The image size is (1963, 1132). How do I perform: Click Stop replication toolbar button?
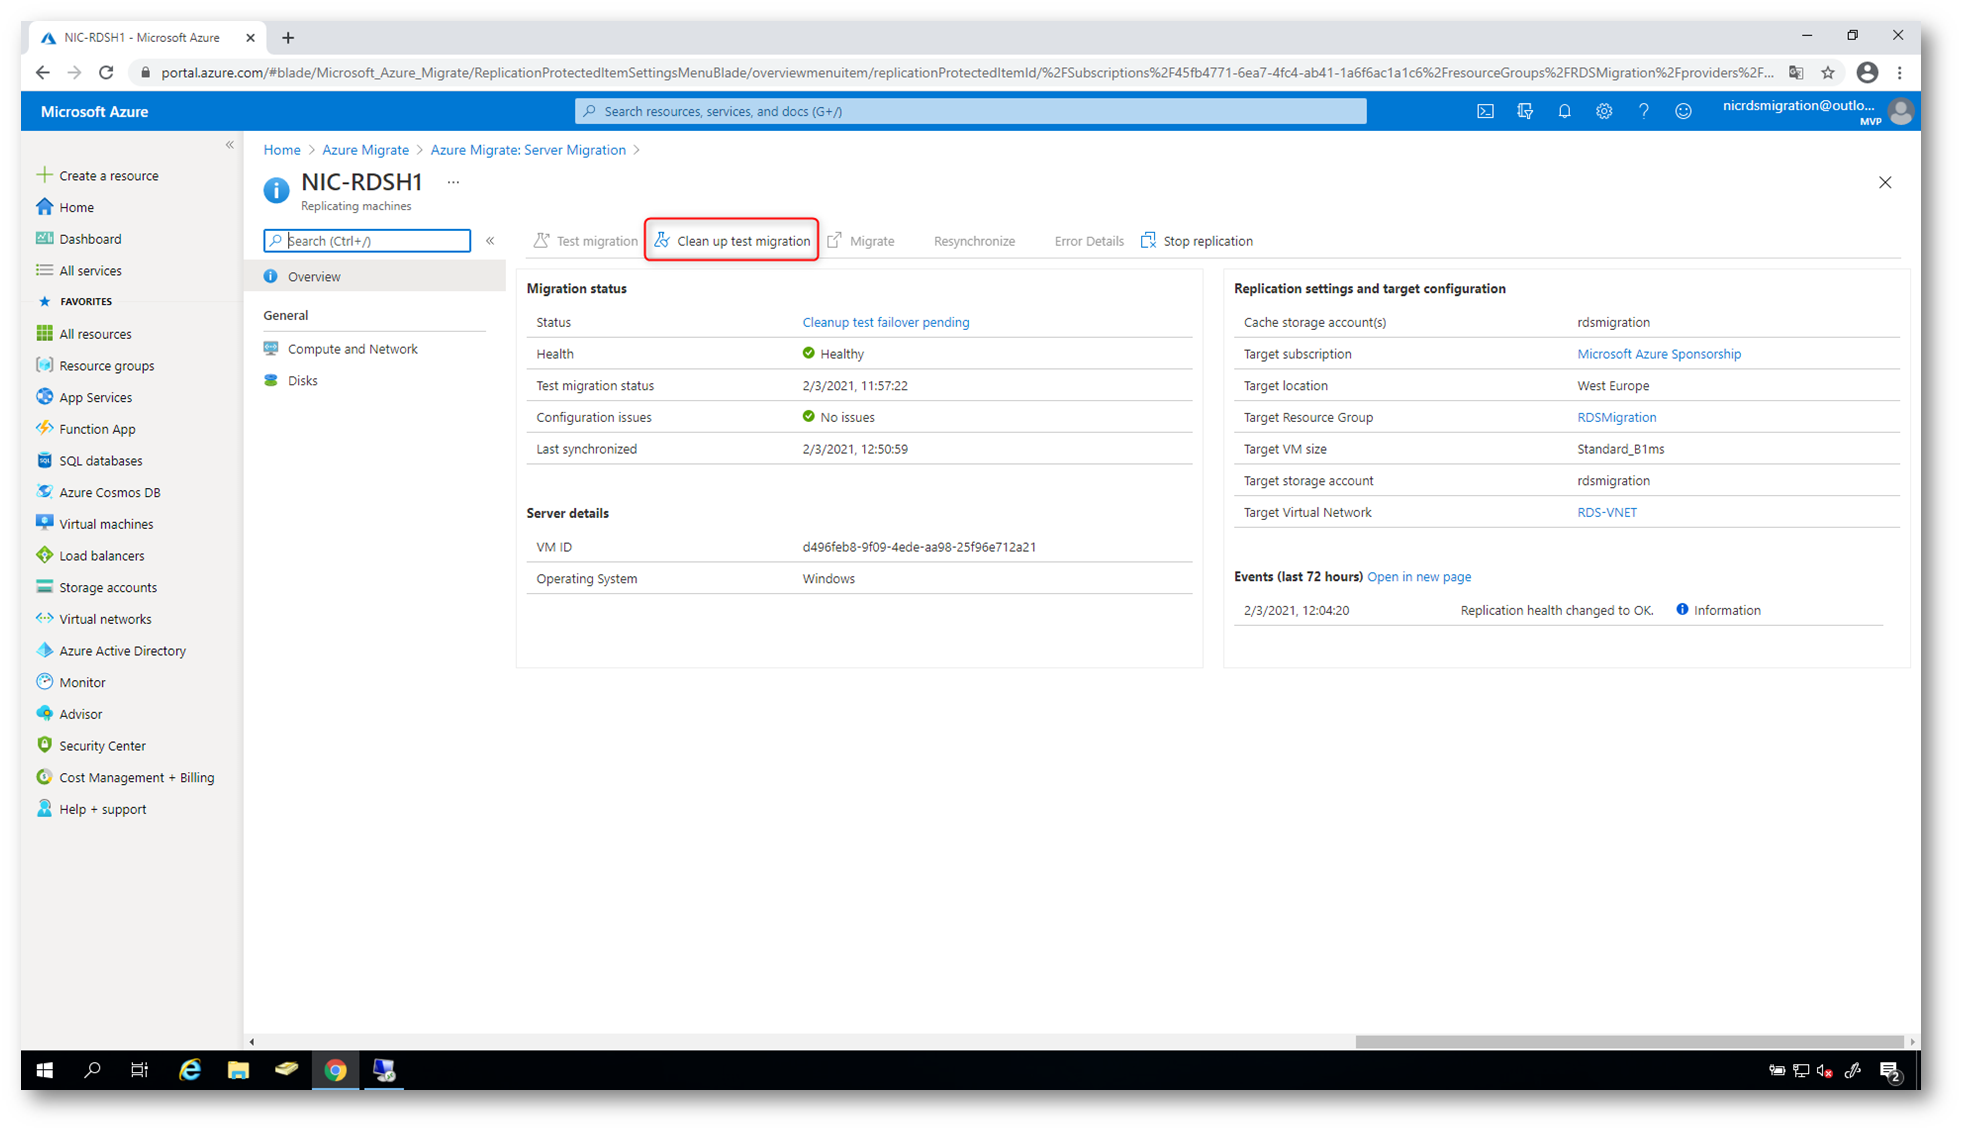click(x=1197, y=241)
